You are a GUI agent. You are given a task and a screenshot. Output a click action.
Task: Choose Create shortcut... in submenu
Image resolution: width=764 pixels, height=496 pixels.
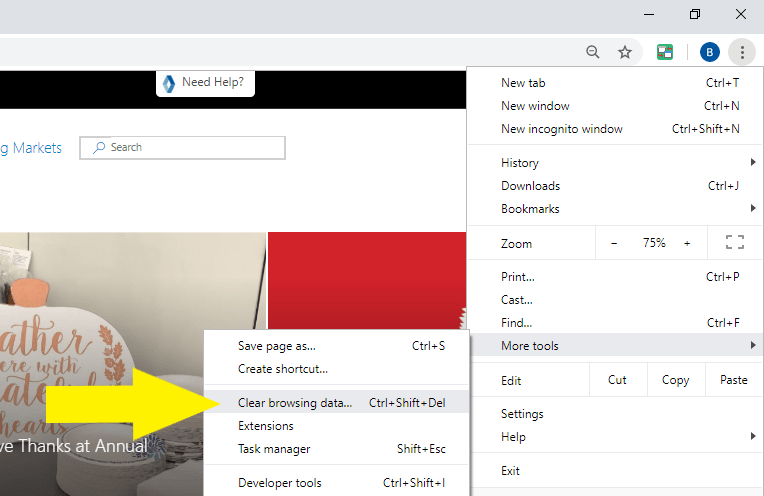click(337, 369)
